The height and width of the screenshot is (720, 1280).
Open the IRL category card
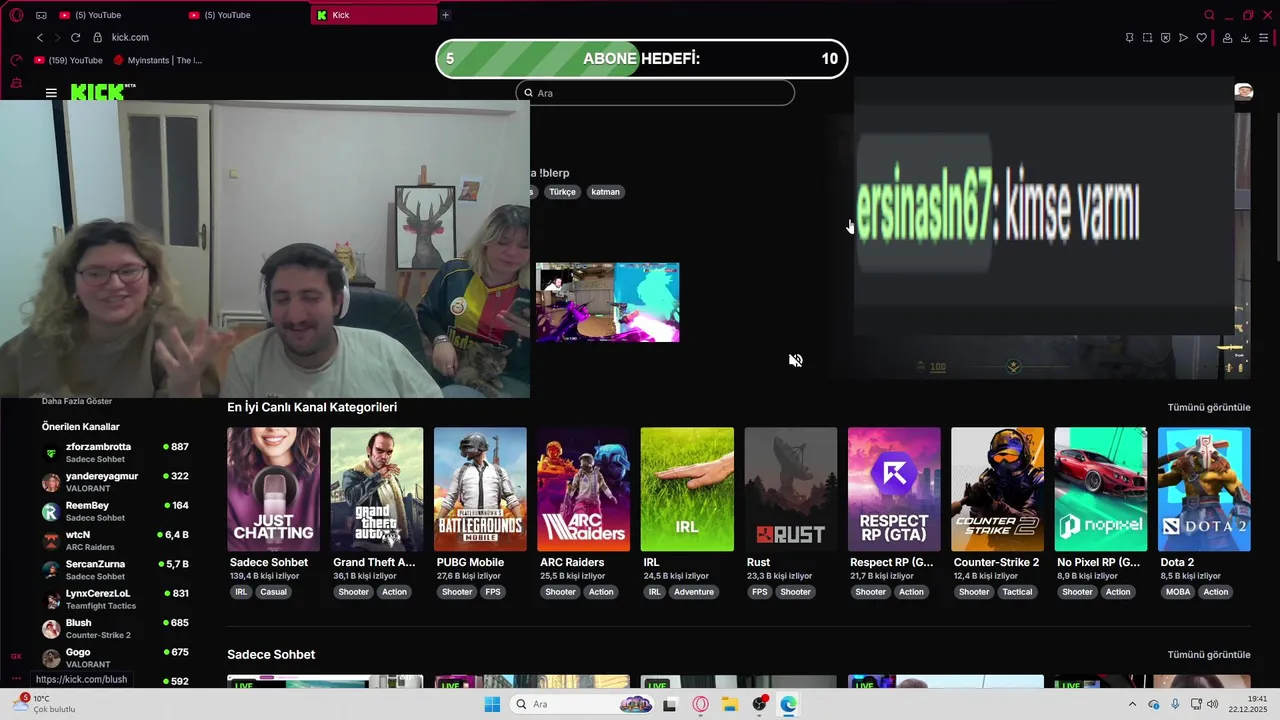[x=687, y=489]
